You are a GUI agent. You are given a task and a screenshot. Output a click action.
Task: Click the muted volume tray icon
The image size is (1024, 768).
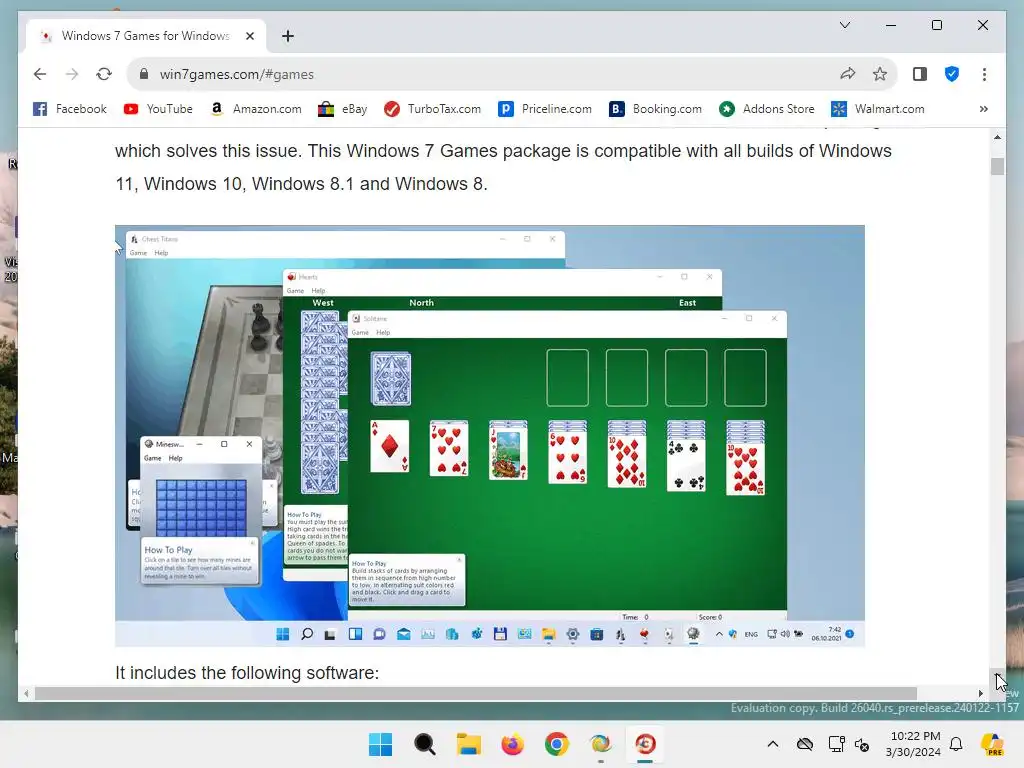click(x=862, y=744)
